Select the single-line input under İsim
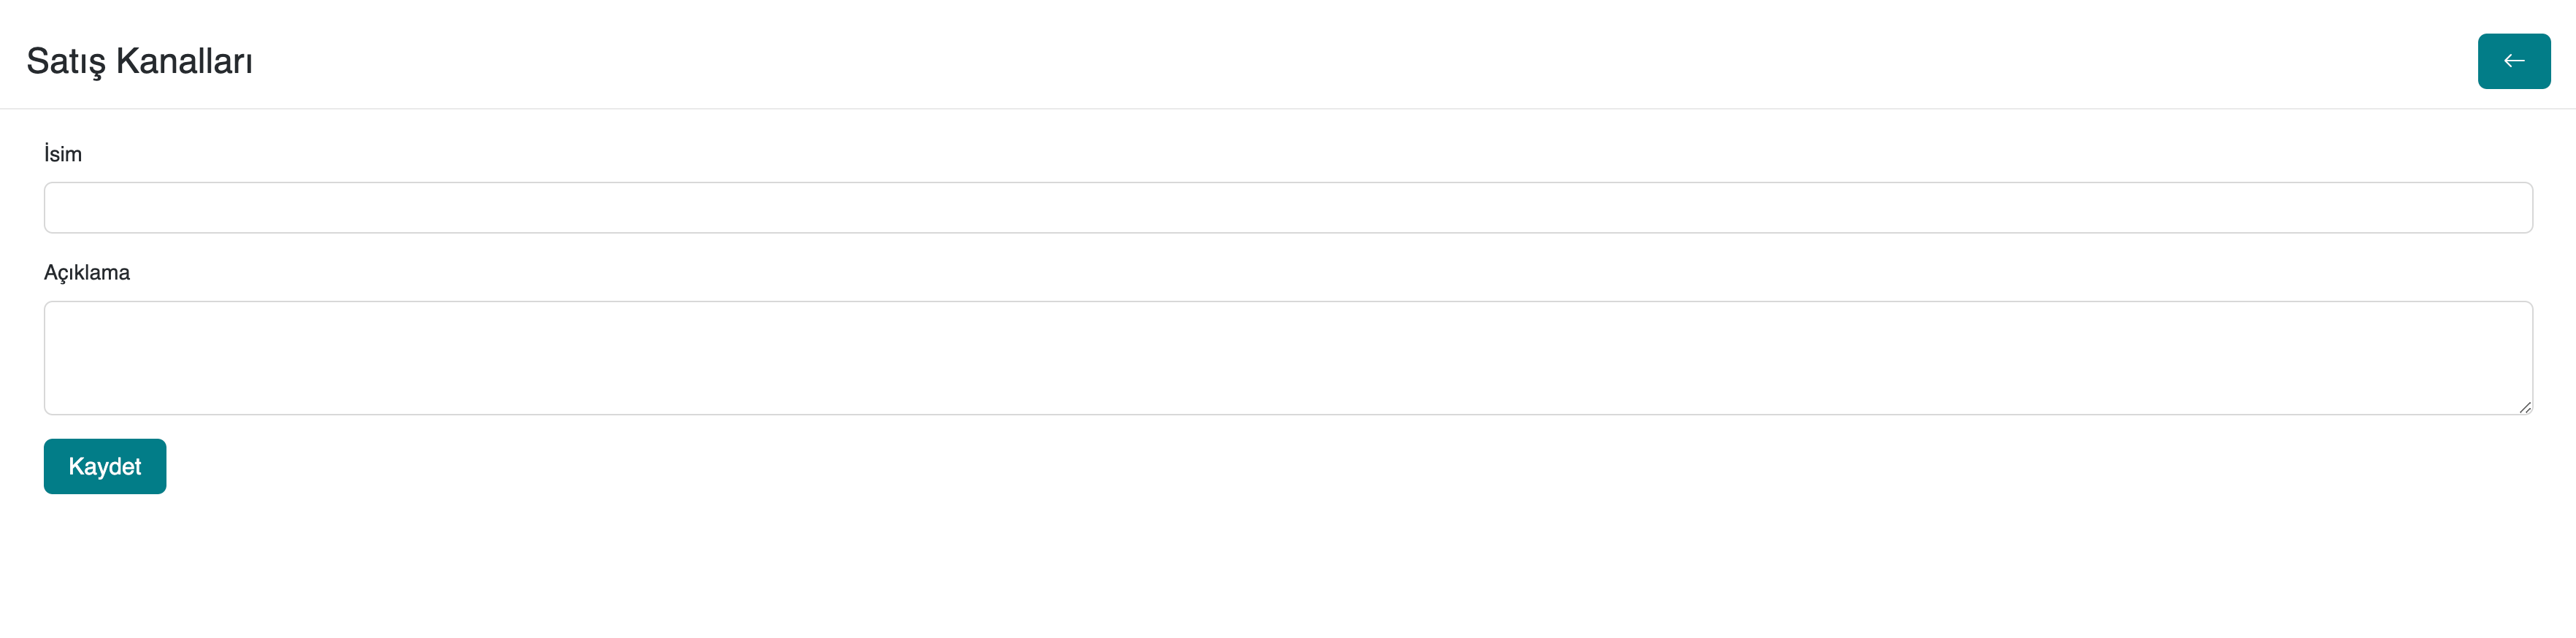 pos(1287,208)
